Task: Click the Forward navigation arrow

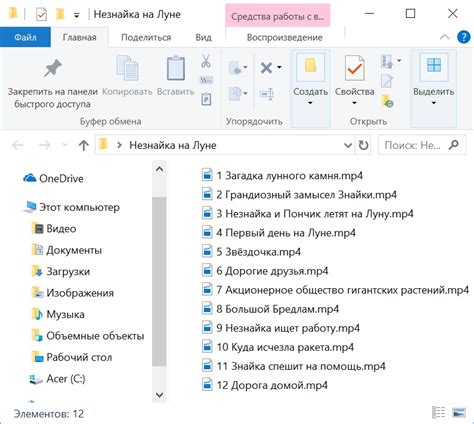Action: click(45, 145)
